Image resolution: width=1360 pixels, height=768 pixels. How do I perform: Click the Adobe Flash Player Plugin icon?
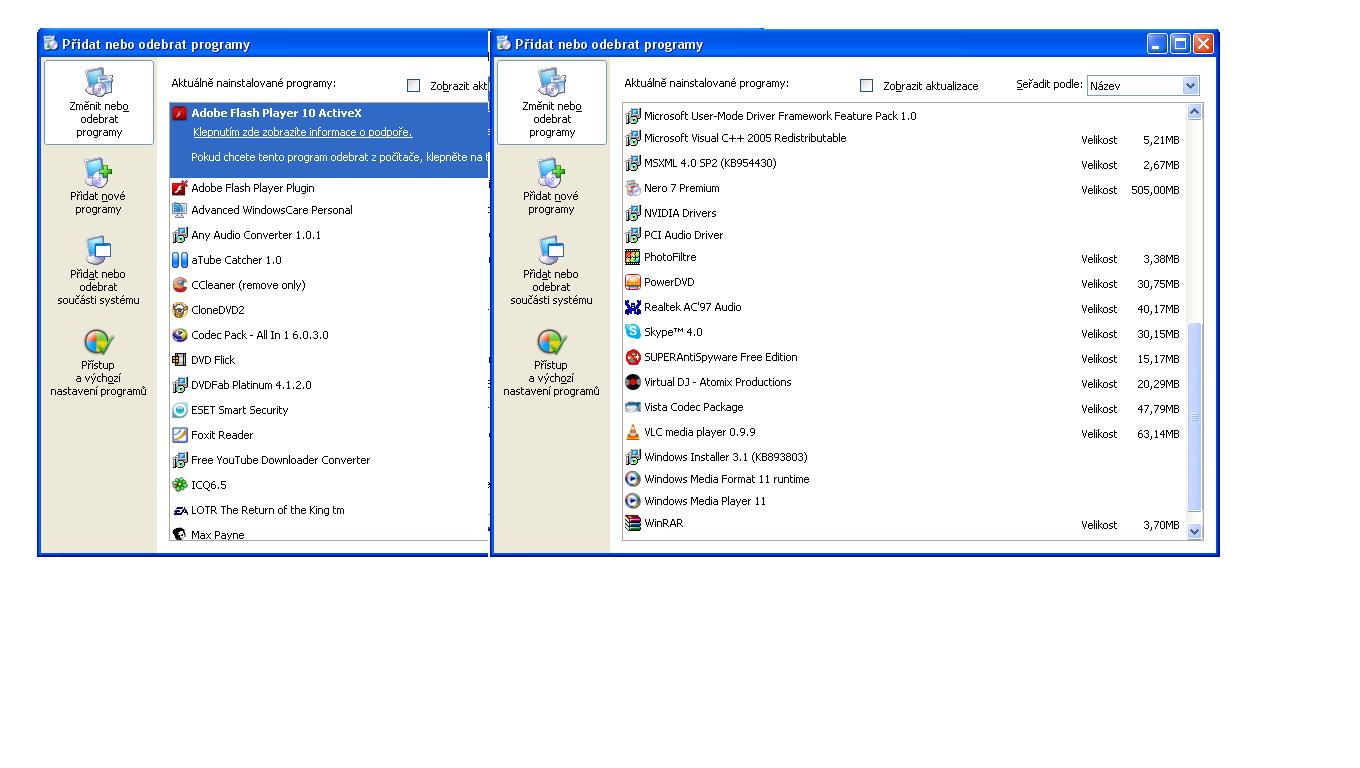(x=180, y=187)
